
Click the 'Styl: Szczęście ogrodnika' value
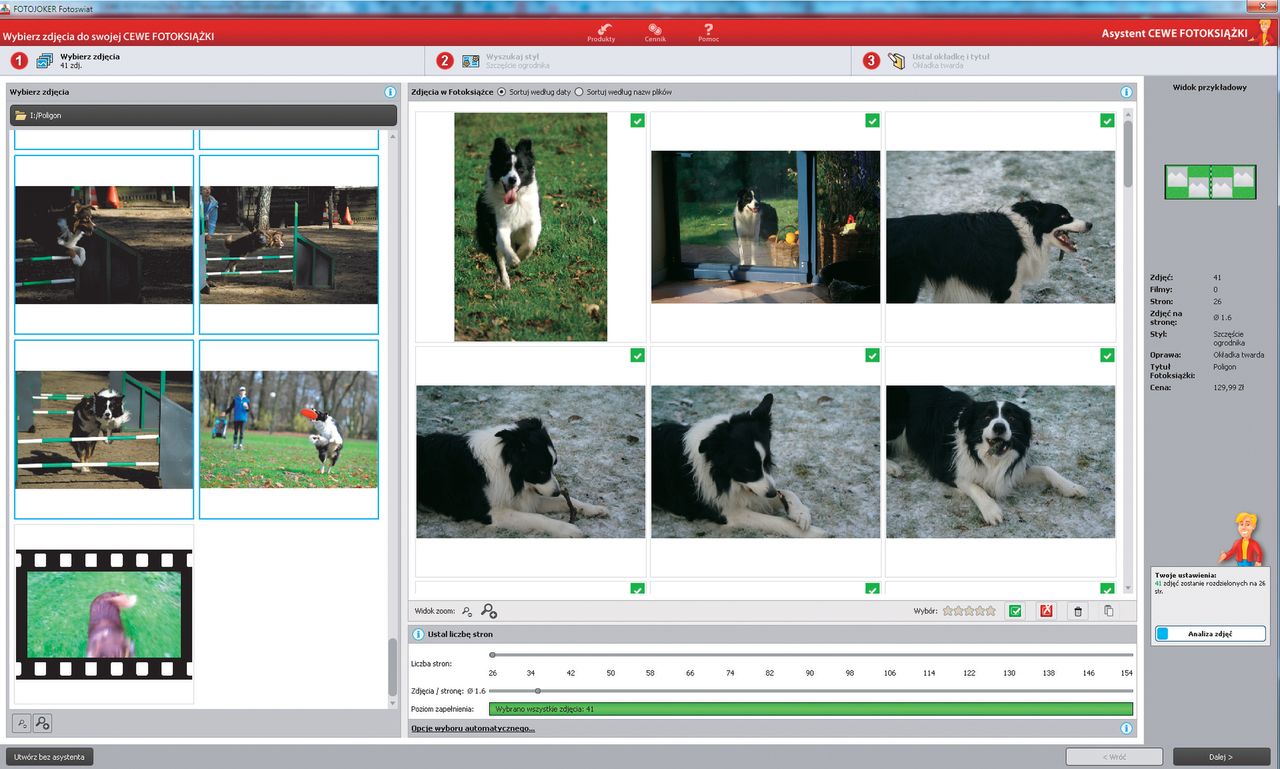[x=1229, y=338]
